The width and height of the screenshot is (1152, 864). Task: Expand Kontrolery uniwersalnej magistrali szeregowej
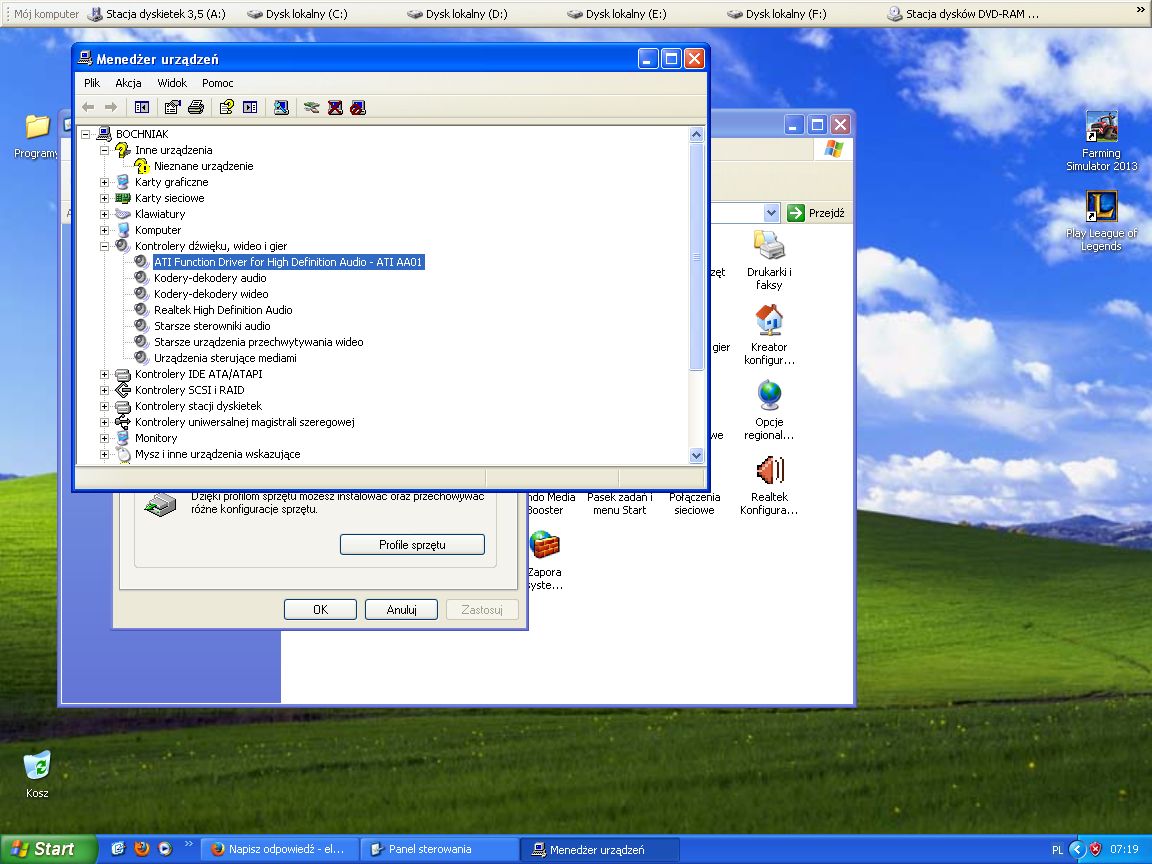[x=104, y=422]
